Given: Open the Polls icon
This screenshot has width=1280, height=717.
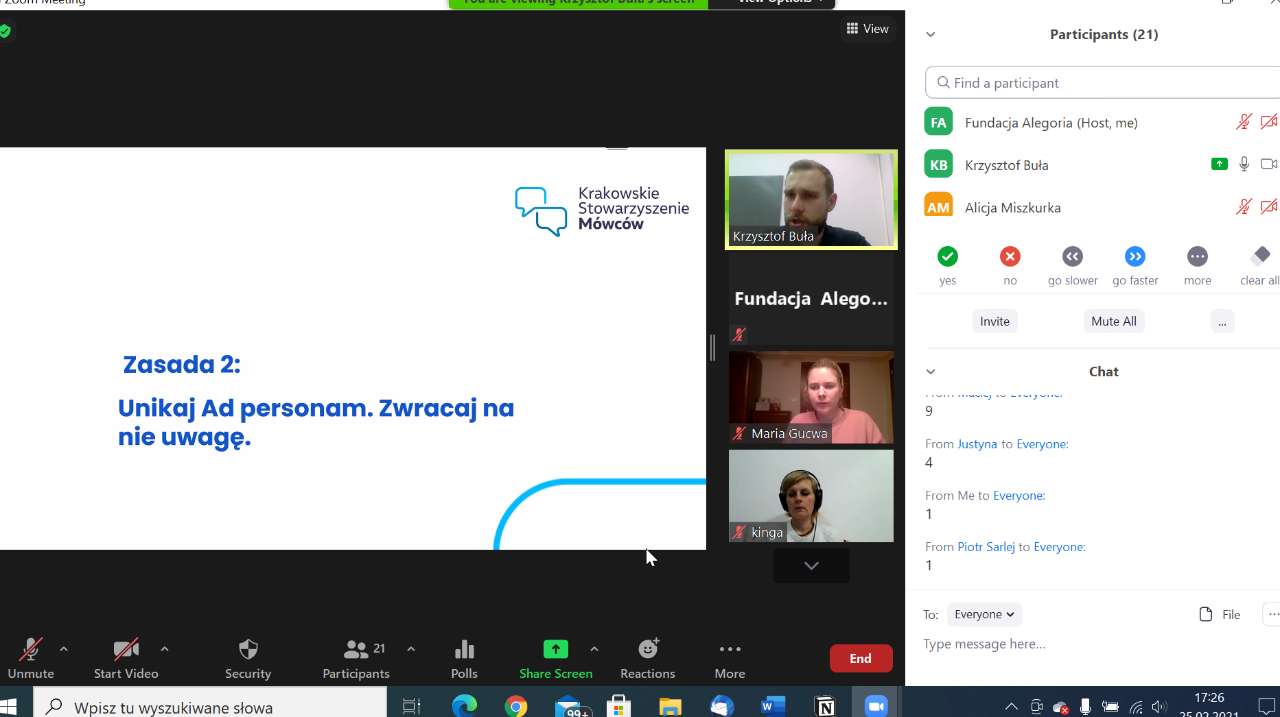Looking at the screenshot, I should (x=464, y=649).
